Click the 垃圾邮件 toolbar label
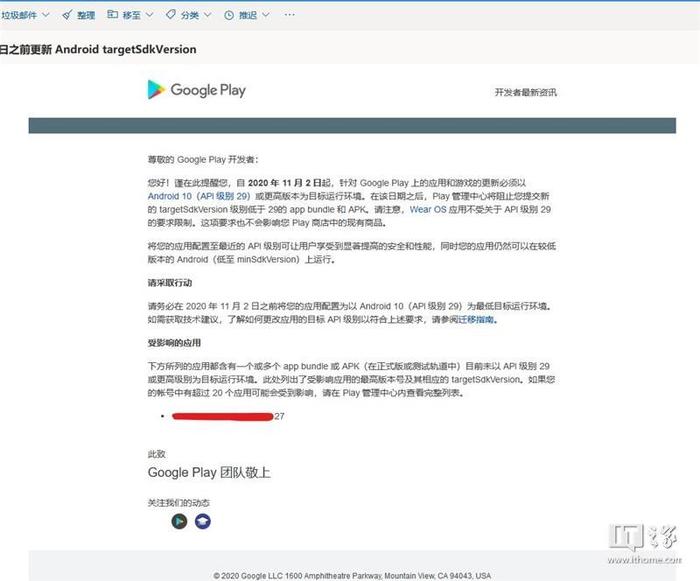 19,15
